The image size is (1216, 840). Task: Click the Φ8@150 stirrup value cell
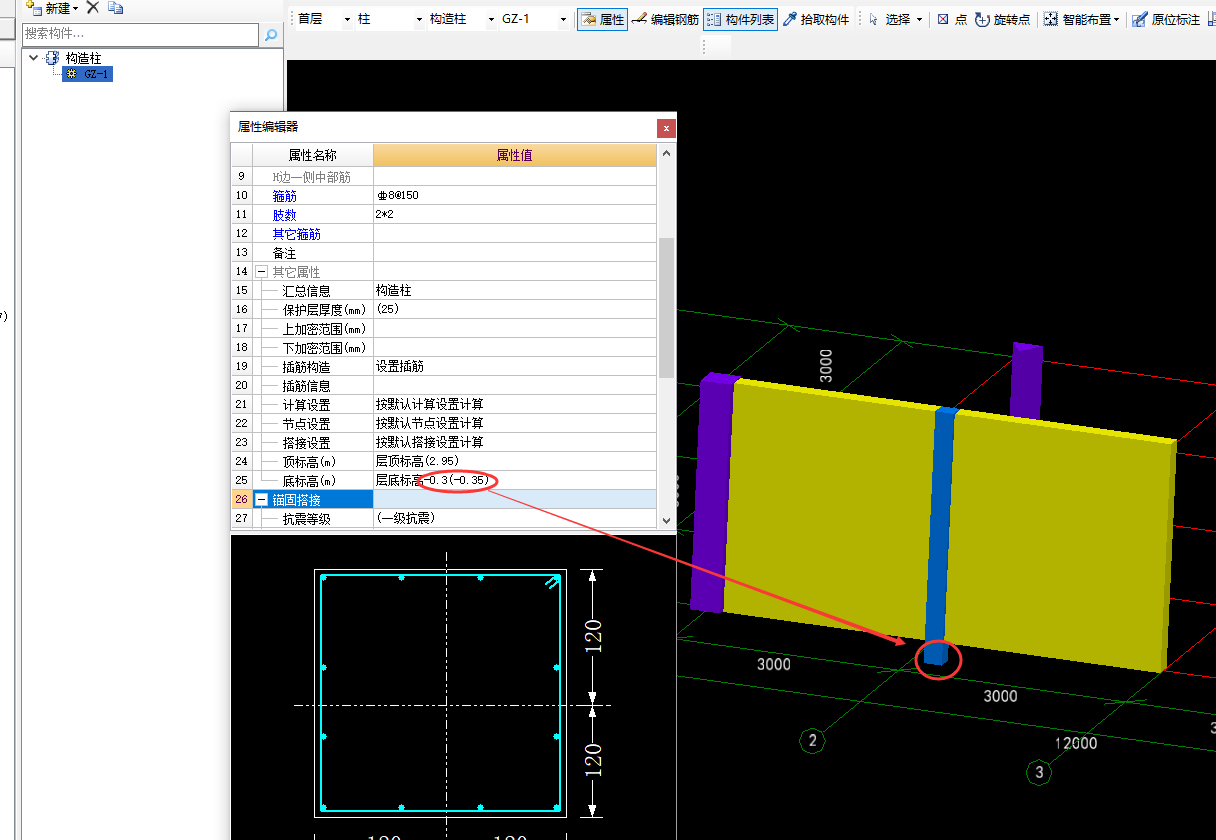(515, 196)
